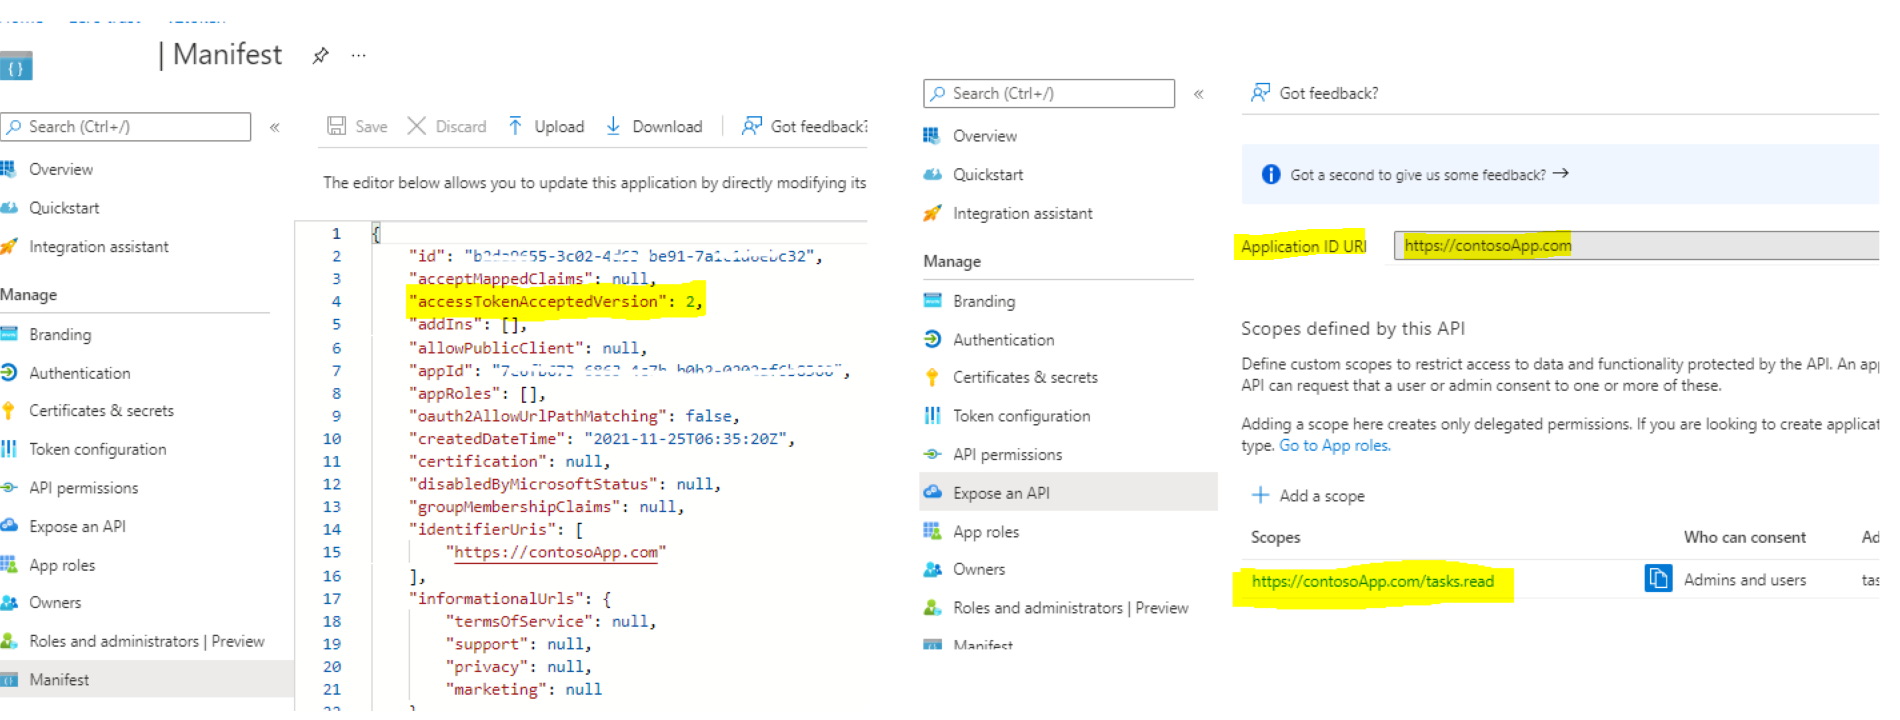Download the manifest file
This screenshot has height=720, width=1900.
654,126
